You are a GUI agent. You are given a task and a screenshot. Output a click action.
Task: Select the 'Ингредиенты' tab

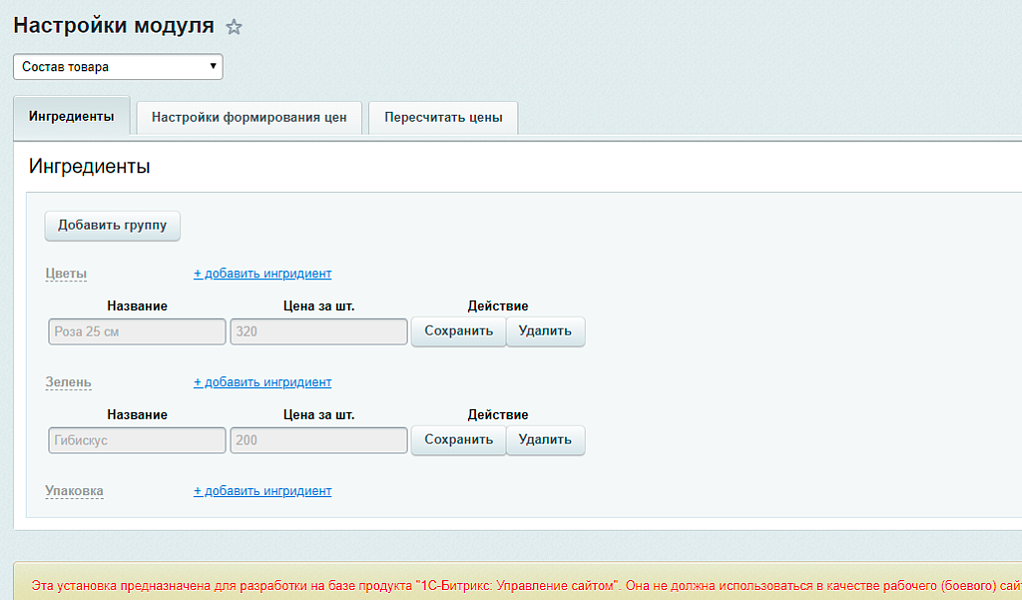click(x=71, y=115)
